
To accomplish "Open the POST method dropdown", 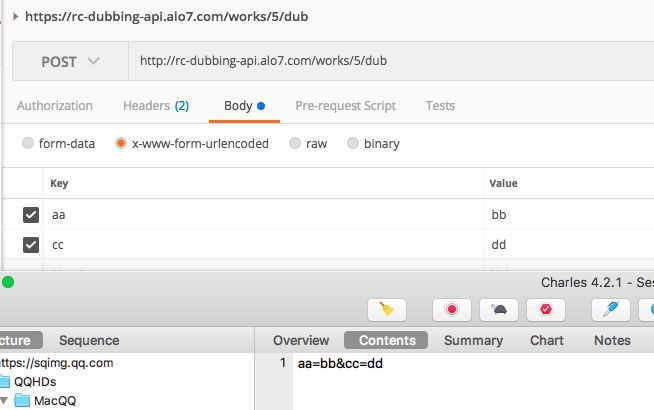I will pyautogui.click(x=70, y=61).
